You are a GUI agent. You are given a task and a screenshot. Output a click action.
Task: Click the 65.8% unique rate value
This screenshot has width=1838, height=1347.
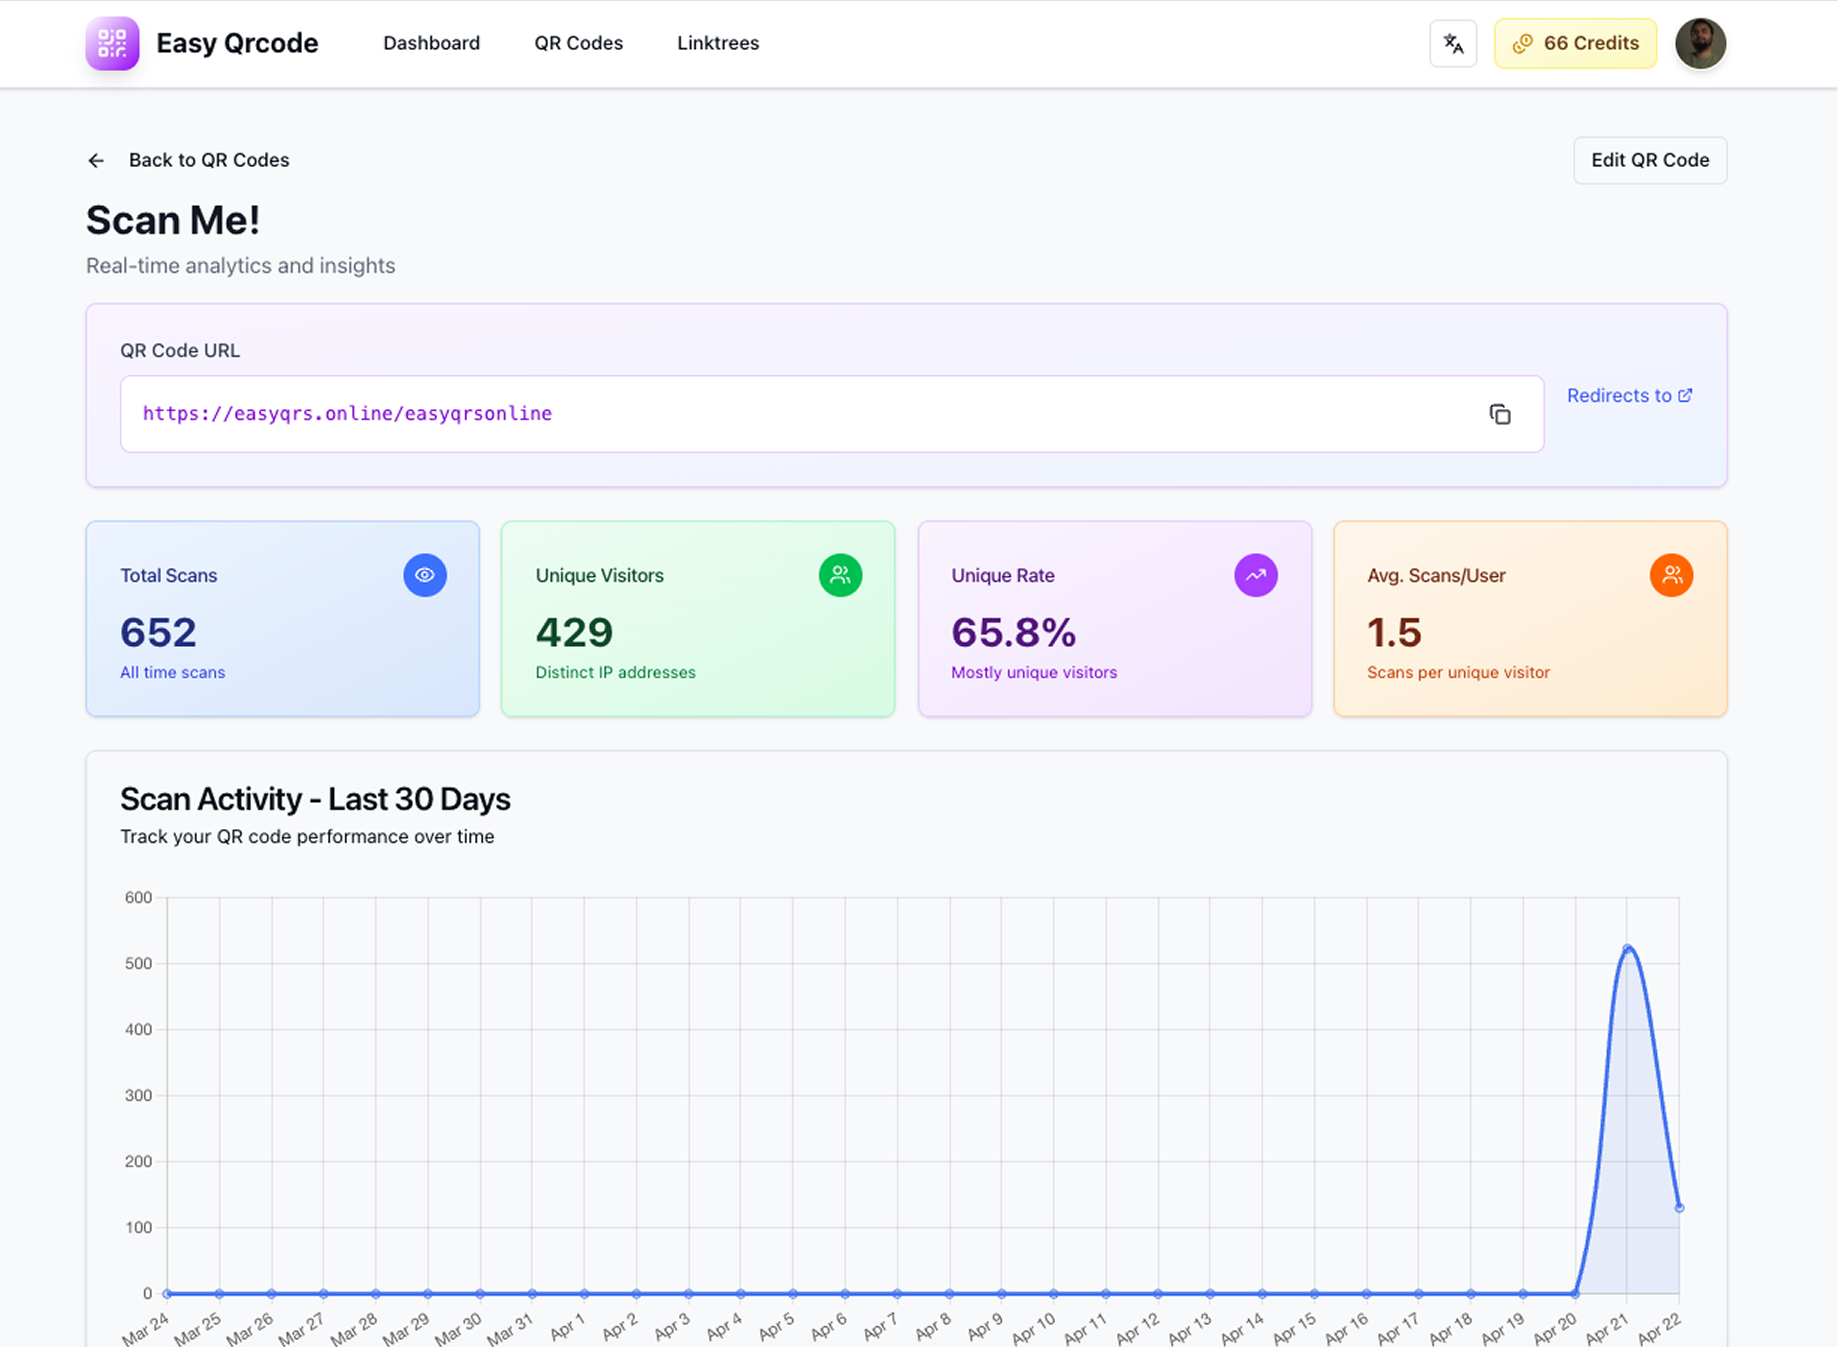pos(1013,632)
